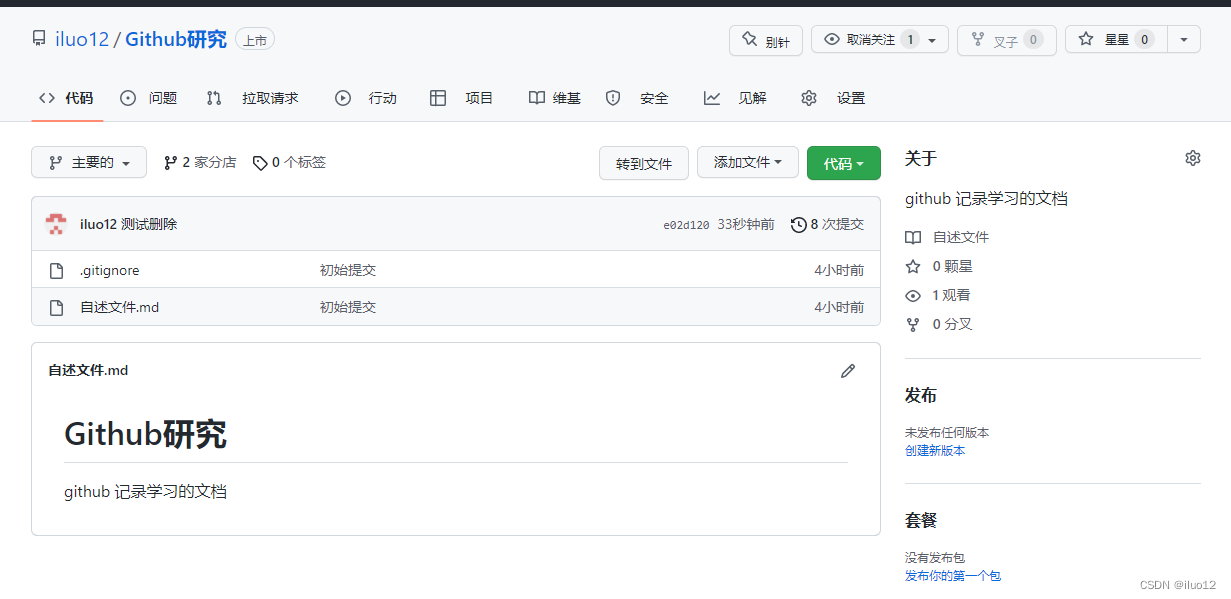This screenshot has width=1231, height=599.
Task: Click the 叉子 fork button
Action: point(1006,40)
